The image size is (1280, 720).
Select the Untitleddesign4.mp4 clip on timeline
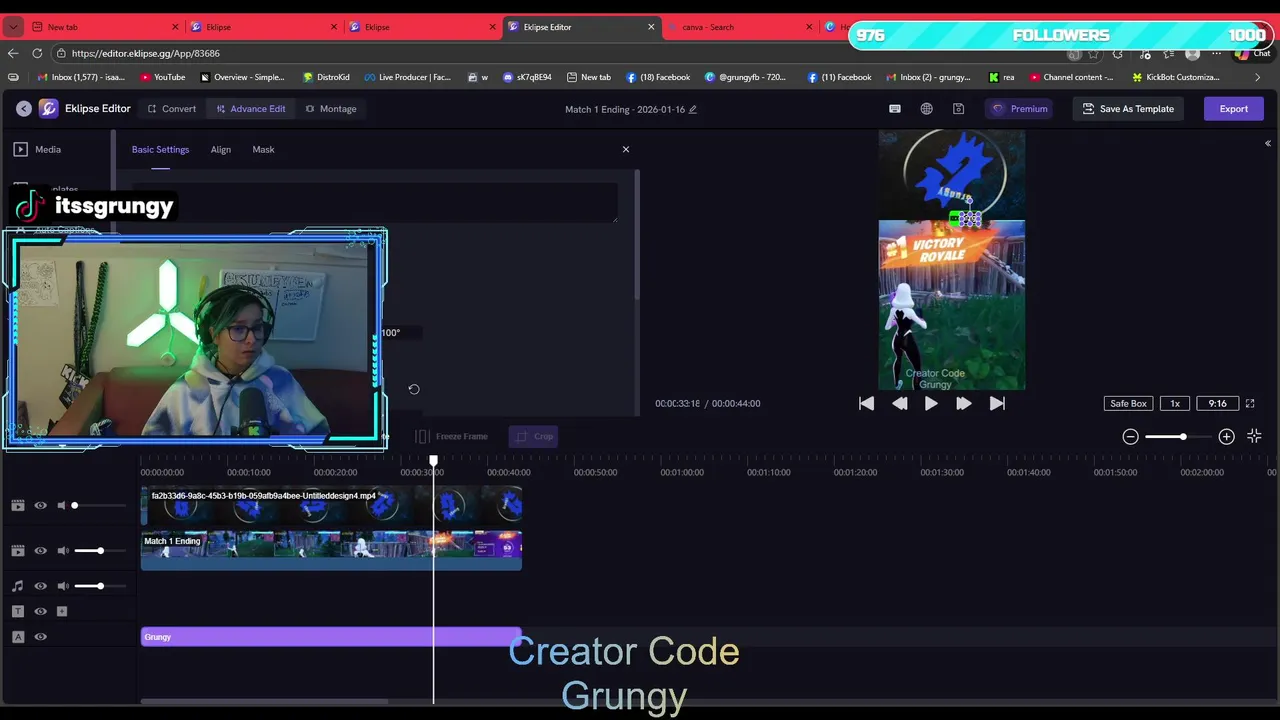tap(331, 505)
